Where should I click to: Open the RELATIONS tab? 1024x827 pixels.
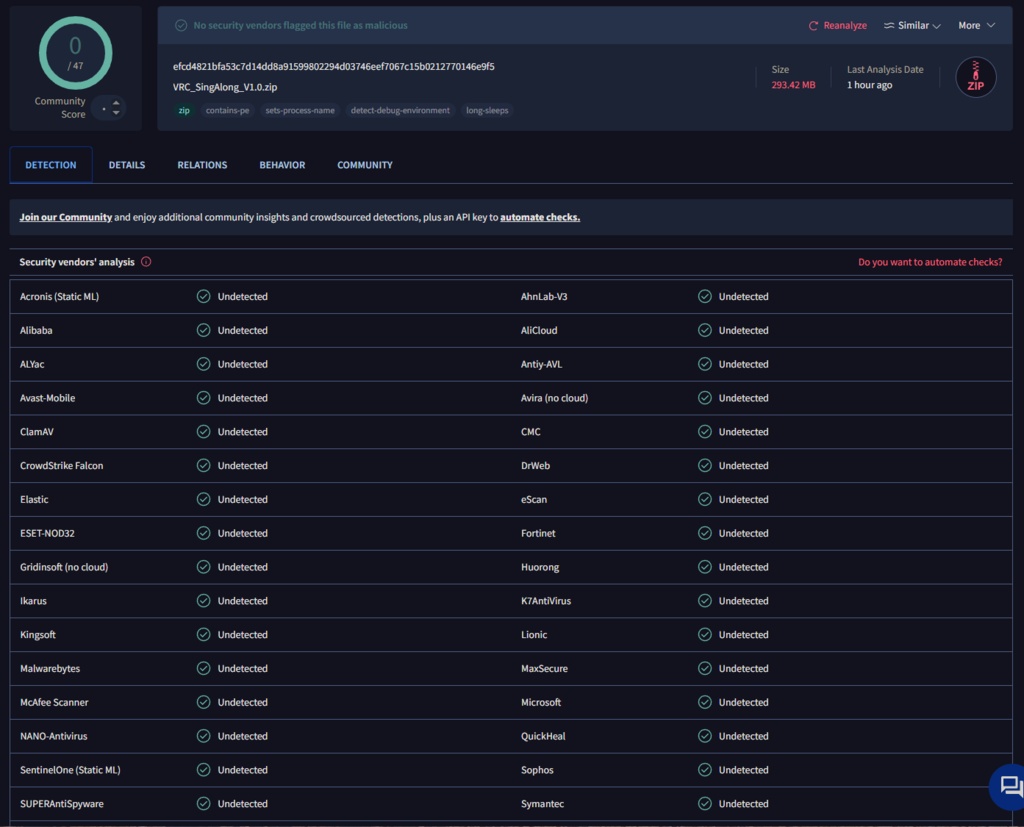pyautogui.click(x=202, y=165)
